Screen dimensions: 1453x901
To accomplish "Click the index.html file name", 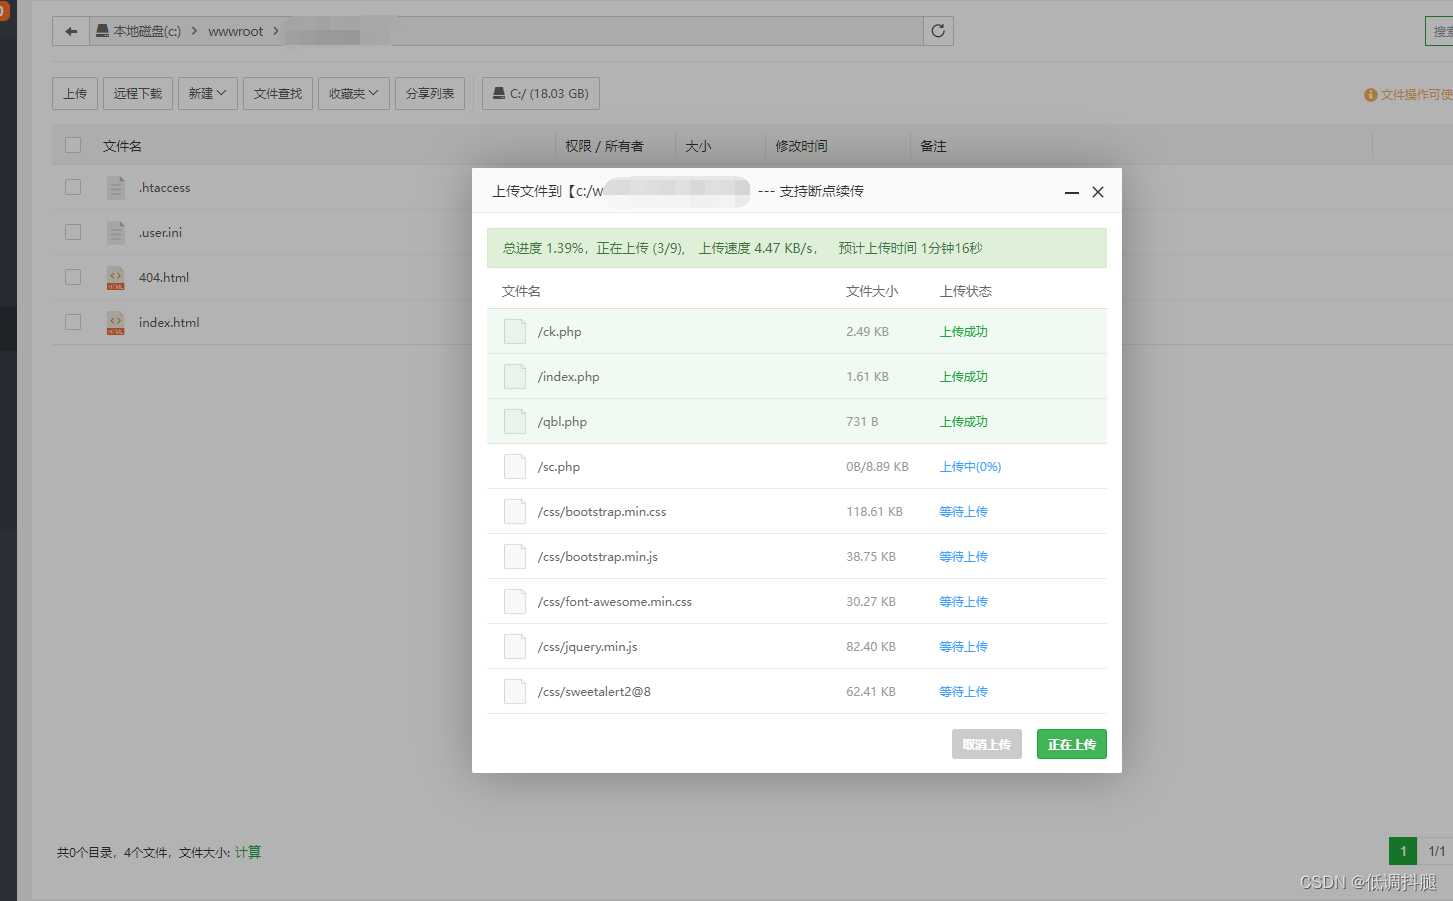I will (x=169, y=322).
